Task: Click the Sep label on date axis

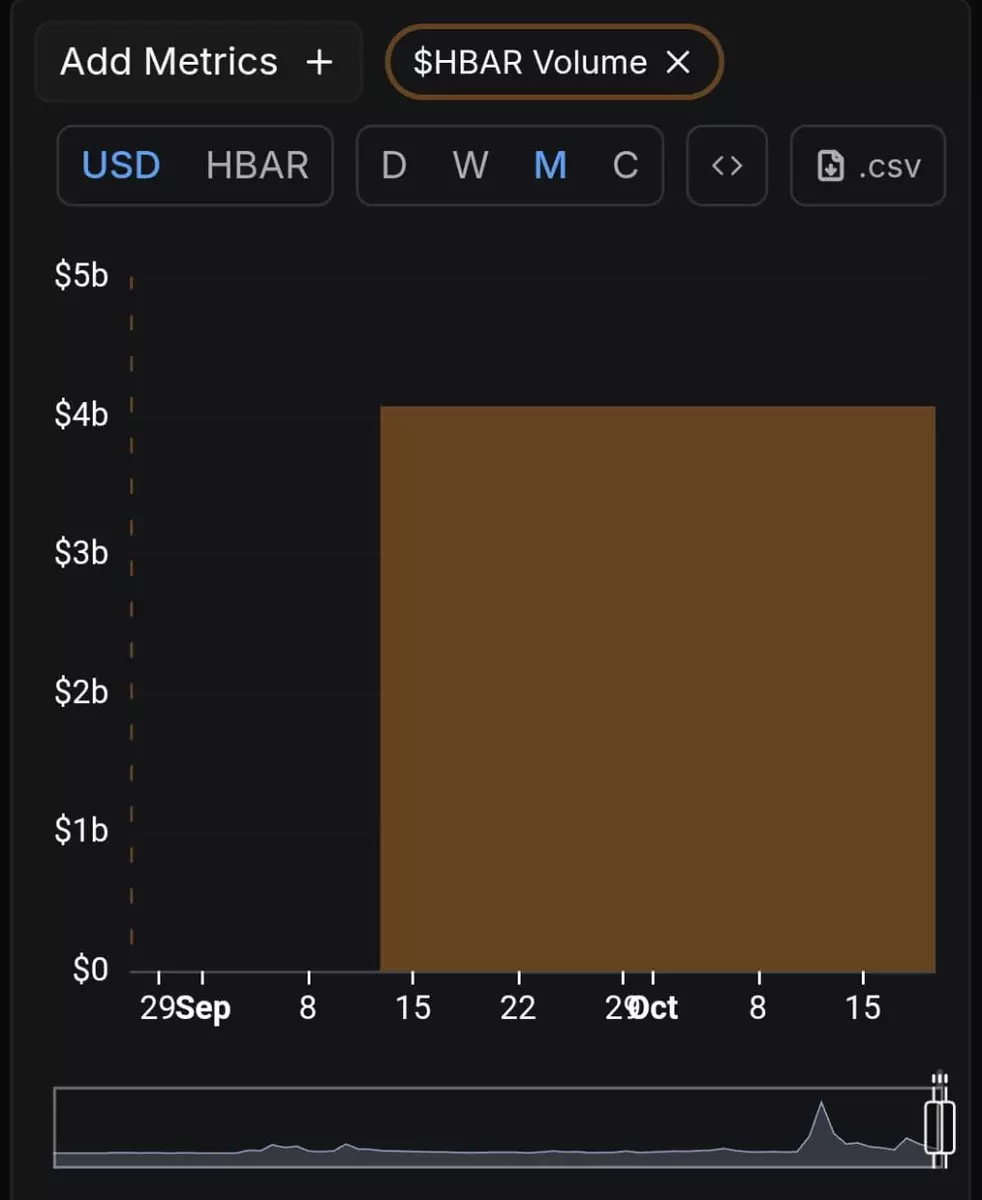Action: pos(203,1008)
